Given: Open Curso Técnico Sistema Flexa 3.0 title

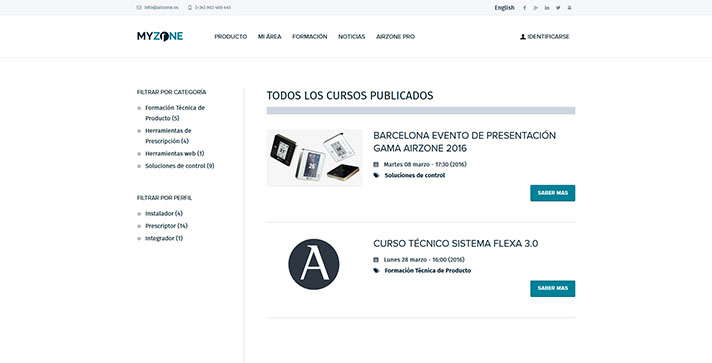Looking at the screenshot, I should pos(455,244).
